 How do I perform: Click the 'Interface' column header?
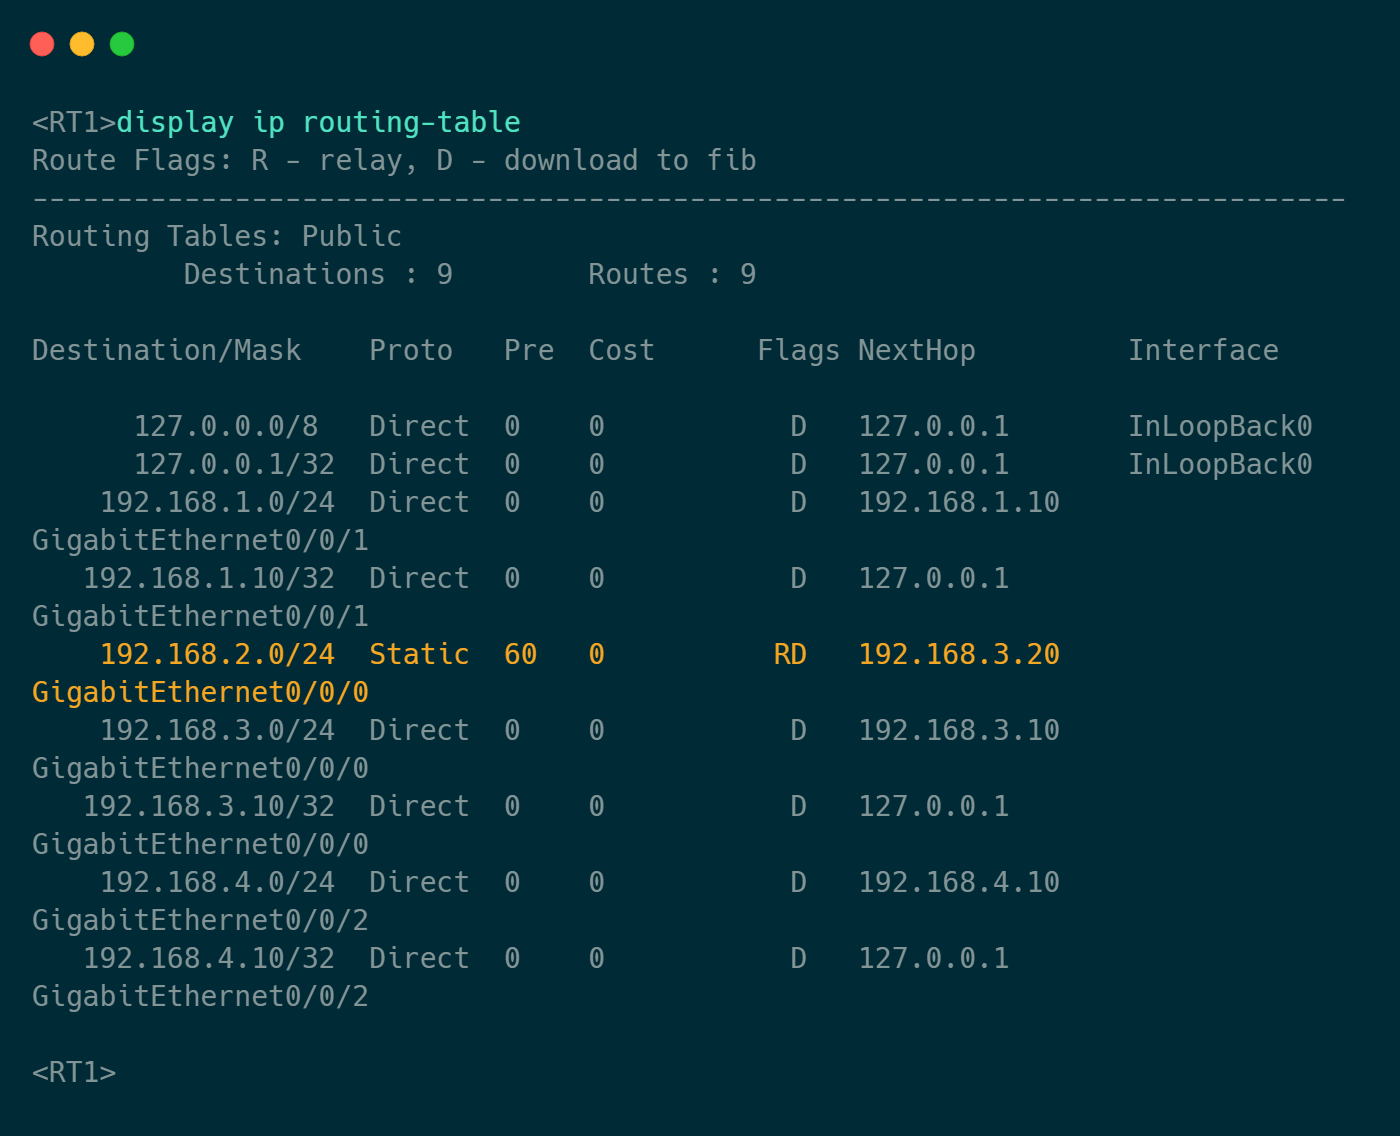click(1203, 350)
